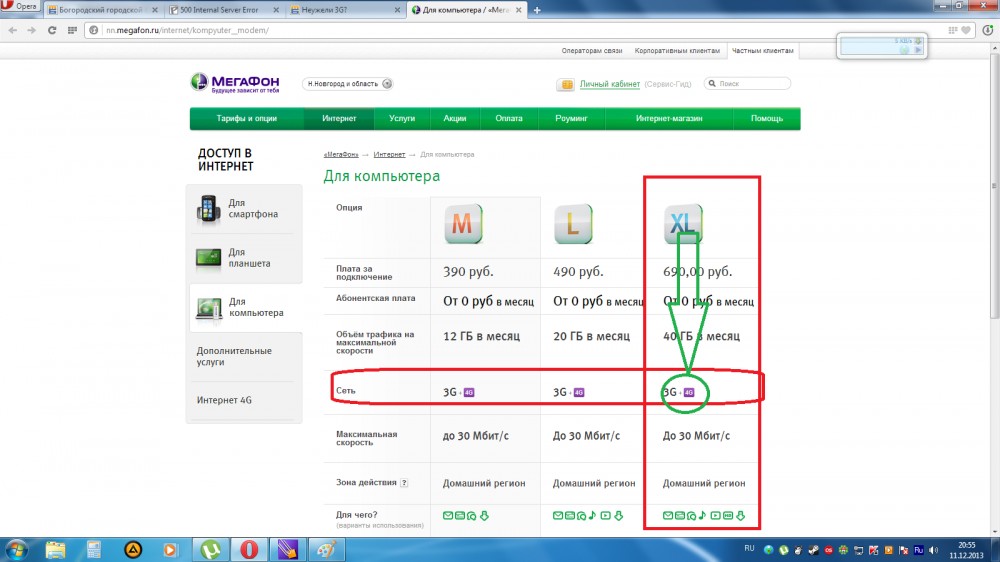Image resolution: width=1000 pixels, height=562 pixels.
Task: Click the L option tariff icon
Action: click(x=573, y=226)
